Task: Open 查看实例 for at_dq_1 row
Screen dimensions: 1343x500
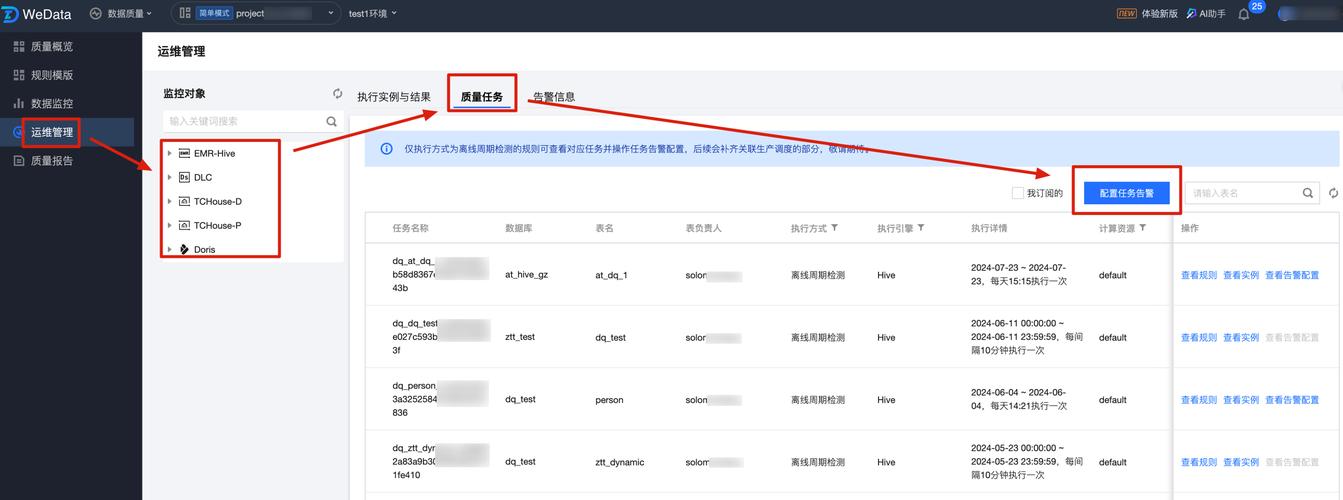Action: tap(1241, 275)
